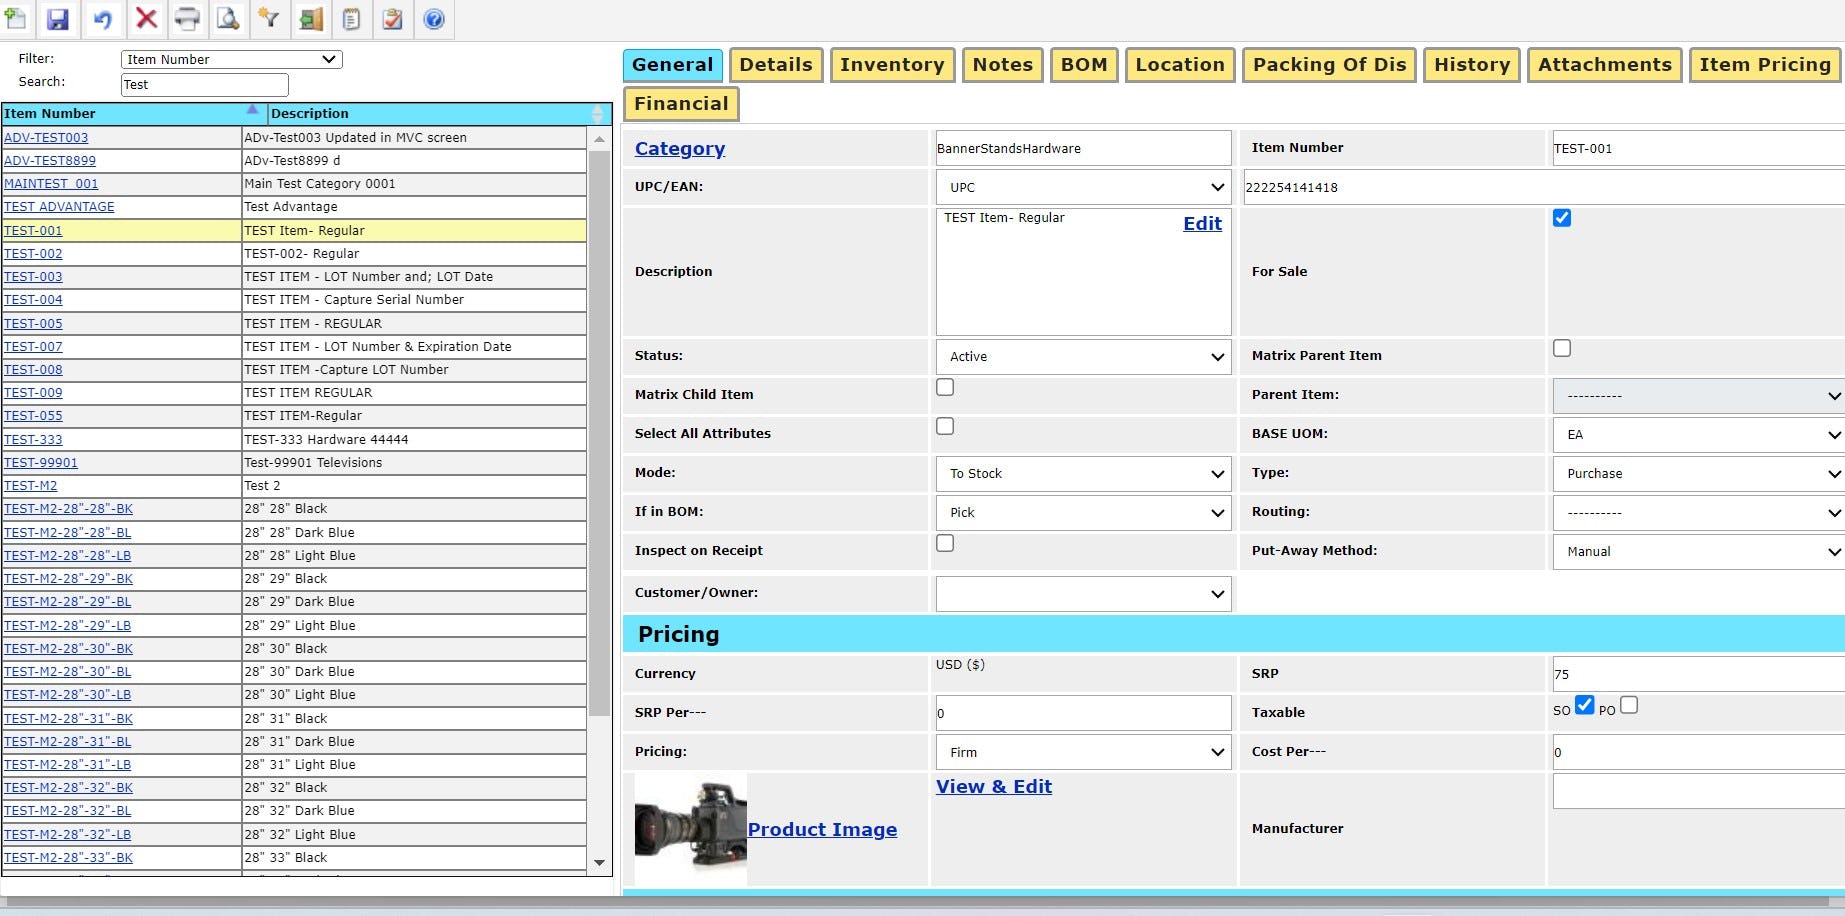Screen dimensions: 1845x916
Task: Save the current item
Action: (x=57, y=19)
